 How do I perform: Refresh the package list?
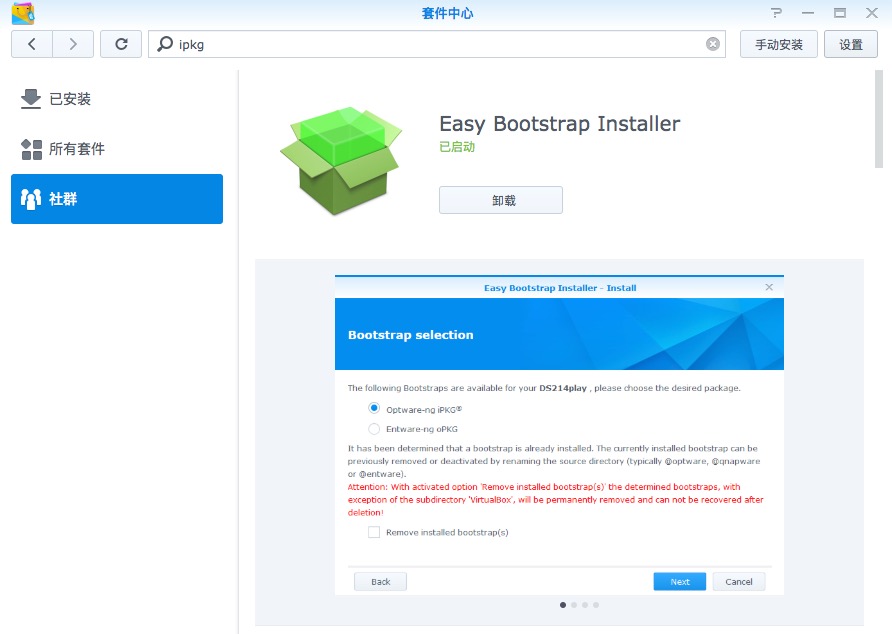[121, 44]
